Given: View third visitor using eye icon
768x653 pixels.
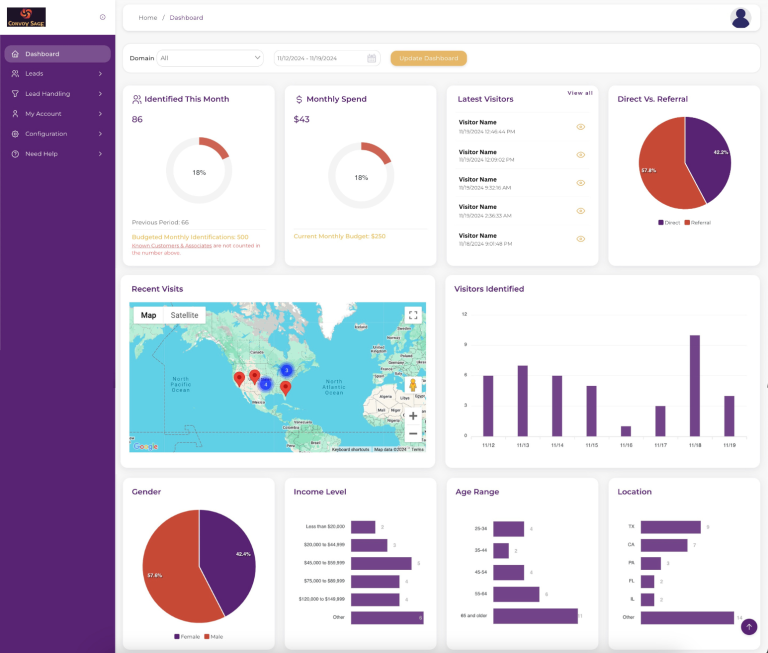Looking at the screenshot, I should [x=580, y=183].
